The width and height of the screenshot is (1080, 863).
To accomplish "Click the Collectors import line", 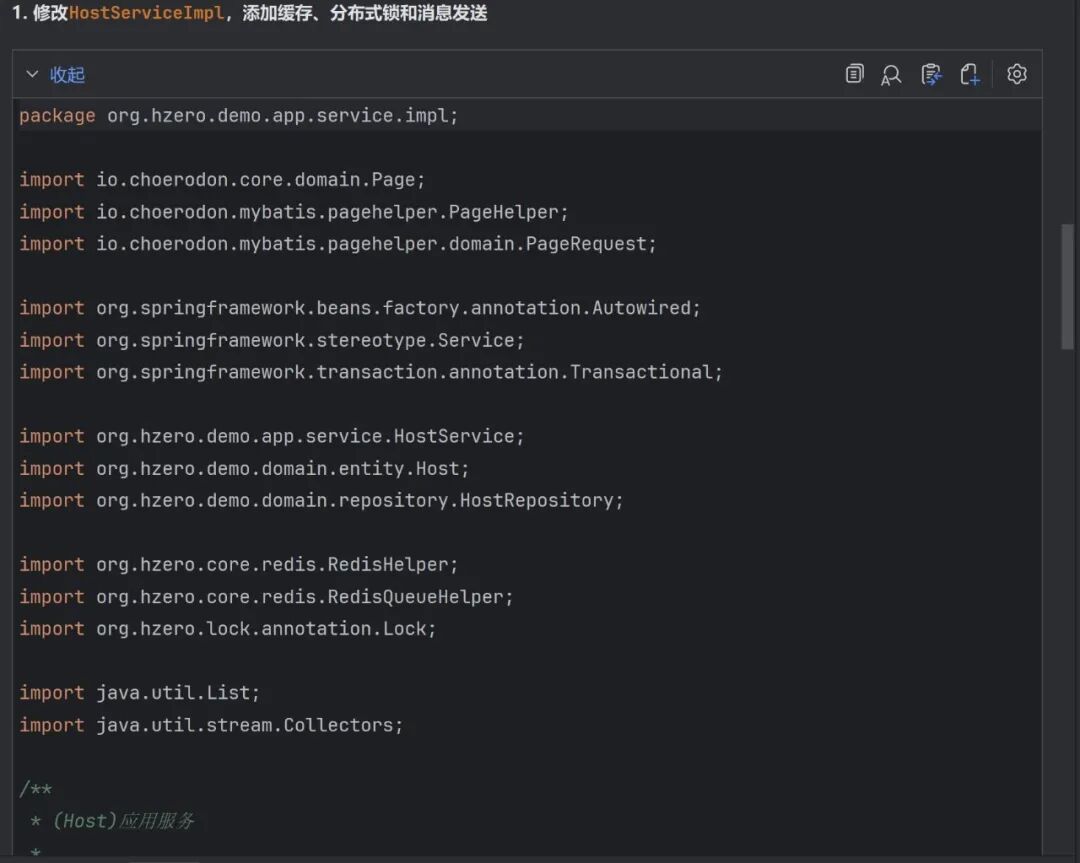I will coord(211,725).
